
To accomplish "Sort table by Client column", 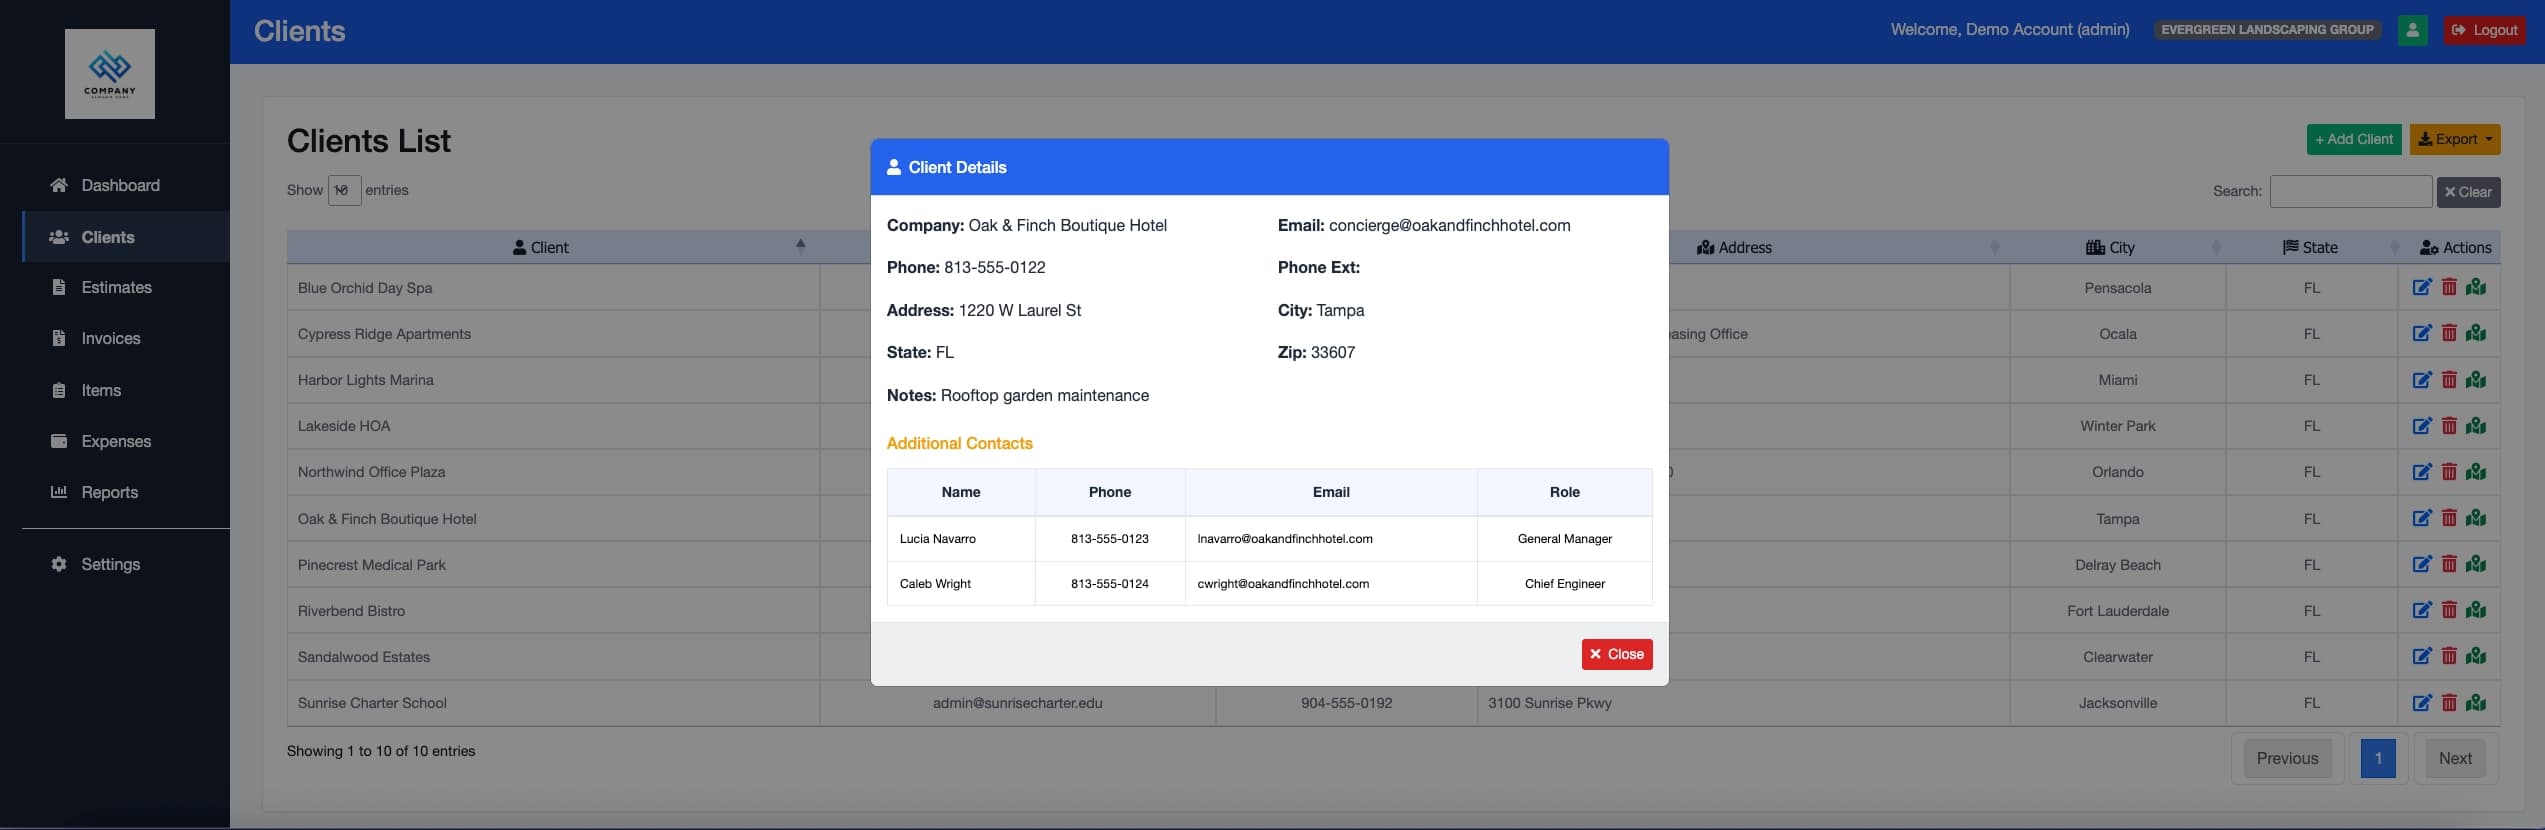I will tap(553, 247).
